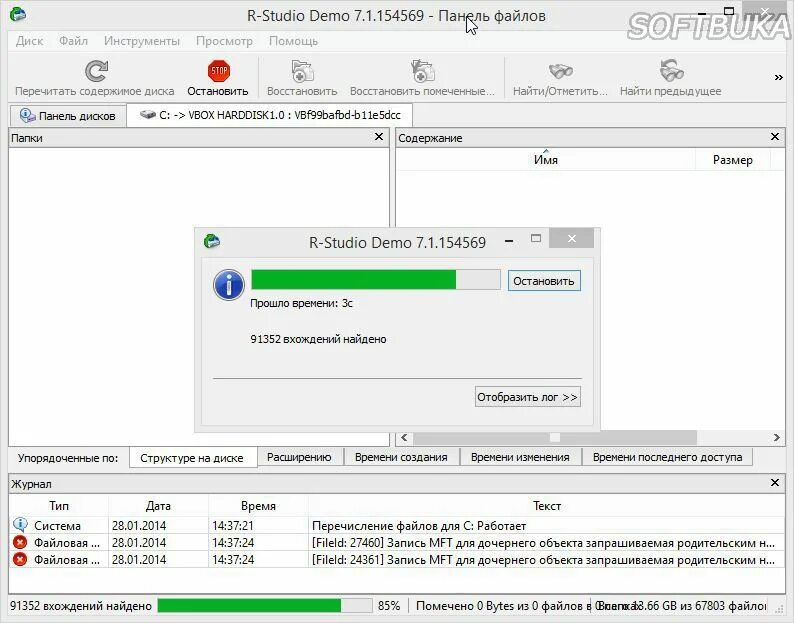Close the Содержание panel
Image resolution: width=794 pixels, height=623 pixels.
[x=774, y=137]
